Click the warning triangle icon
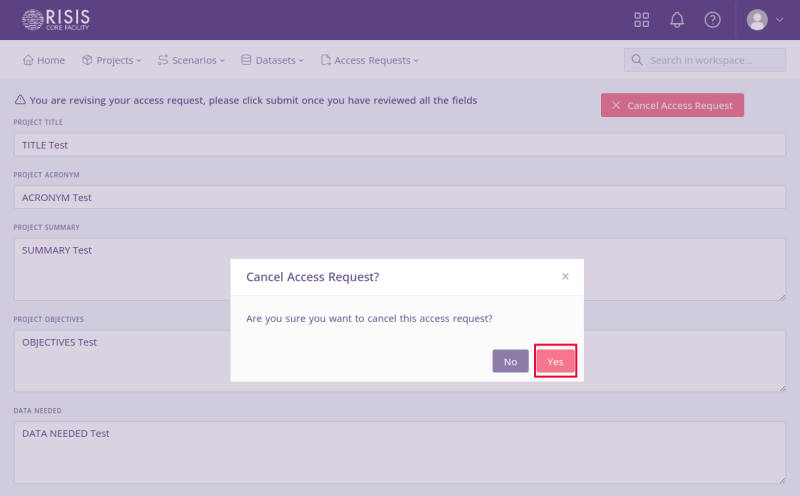The width and height of the screenshot is (800, 496). (x=20, y=101)
